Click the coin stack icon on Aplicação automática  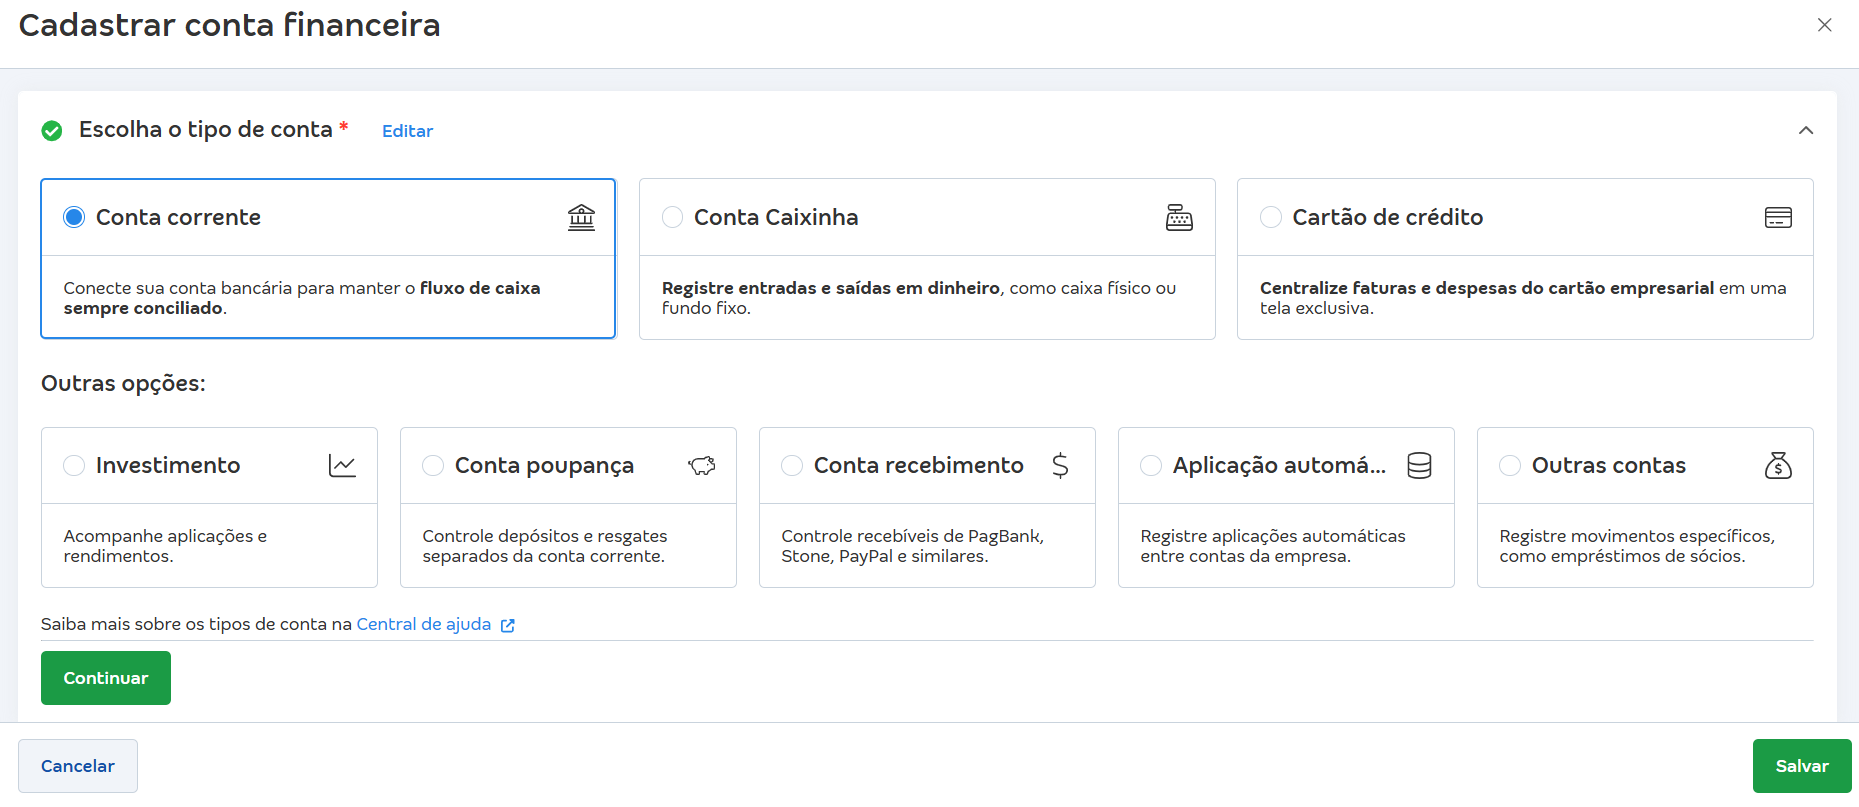tap(1419, 465)
